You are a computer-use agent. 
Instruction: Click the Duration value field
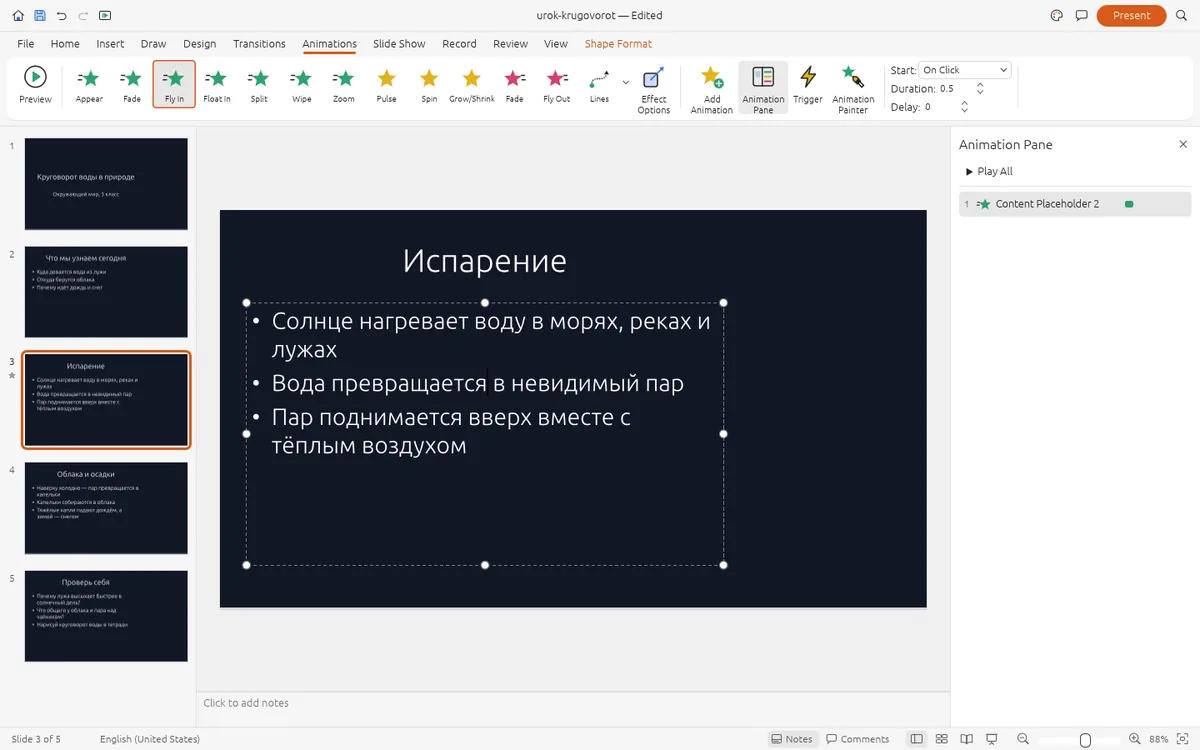pyautogui.click(x=955, y=88)
